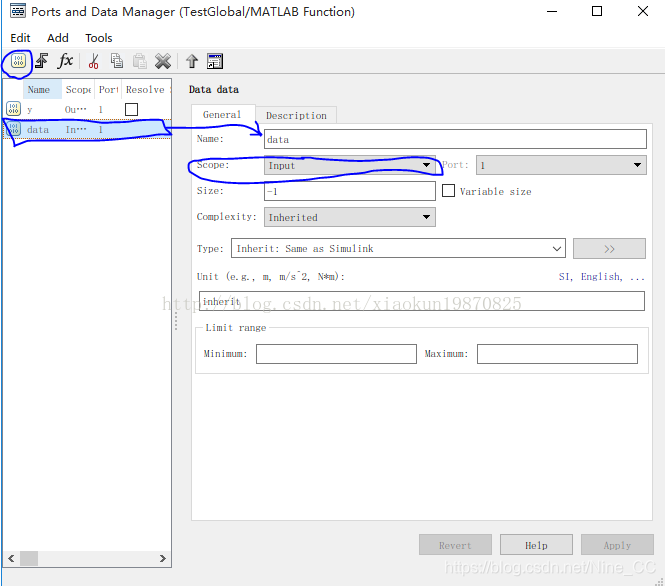Image resolution: width=665 pixels, height=586 pixels.
Task: Click the Copy toolbar icon
Action: pyautogui.click(x=117, y=61)
